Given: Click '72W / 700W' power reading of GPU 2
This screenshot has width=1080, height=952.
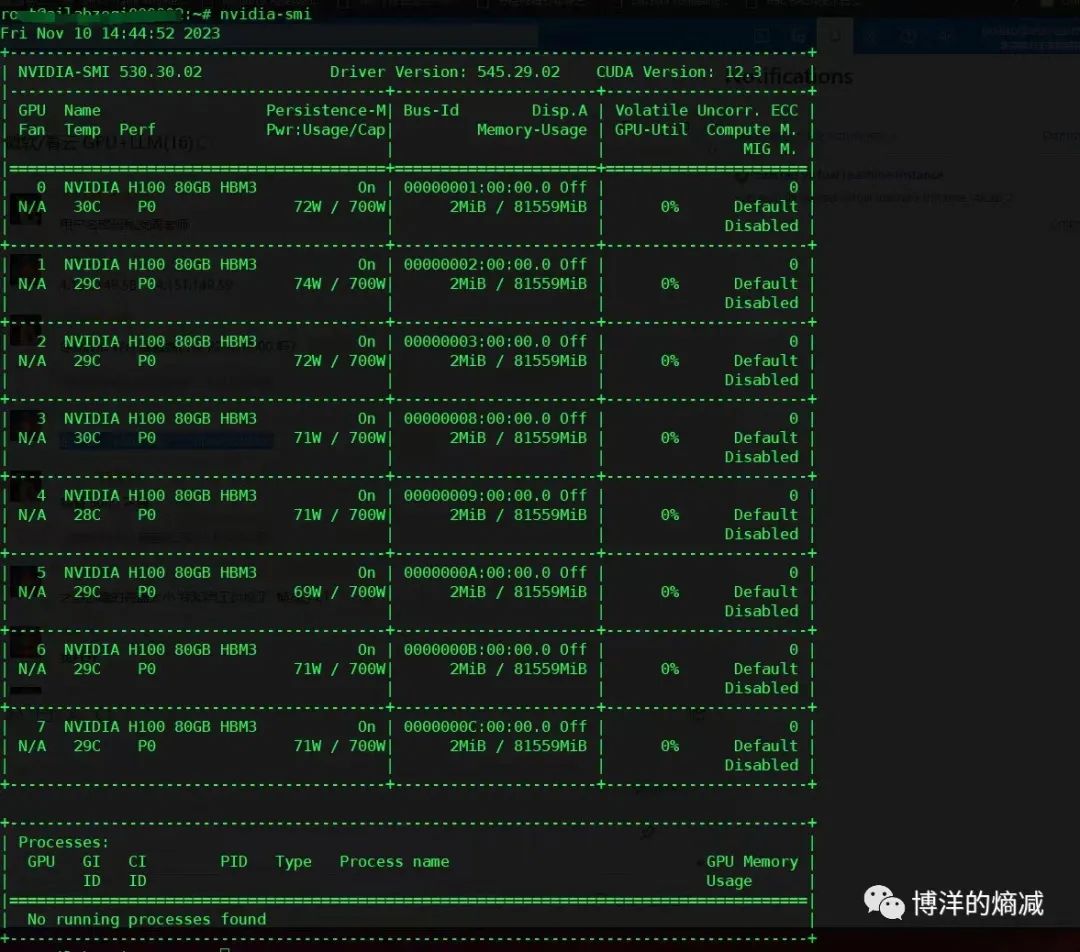Looking at the screenshot, I should click(340, 361).
